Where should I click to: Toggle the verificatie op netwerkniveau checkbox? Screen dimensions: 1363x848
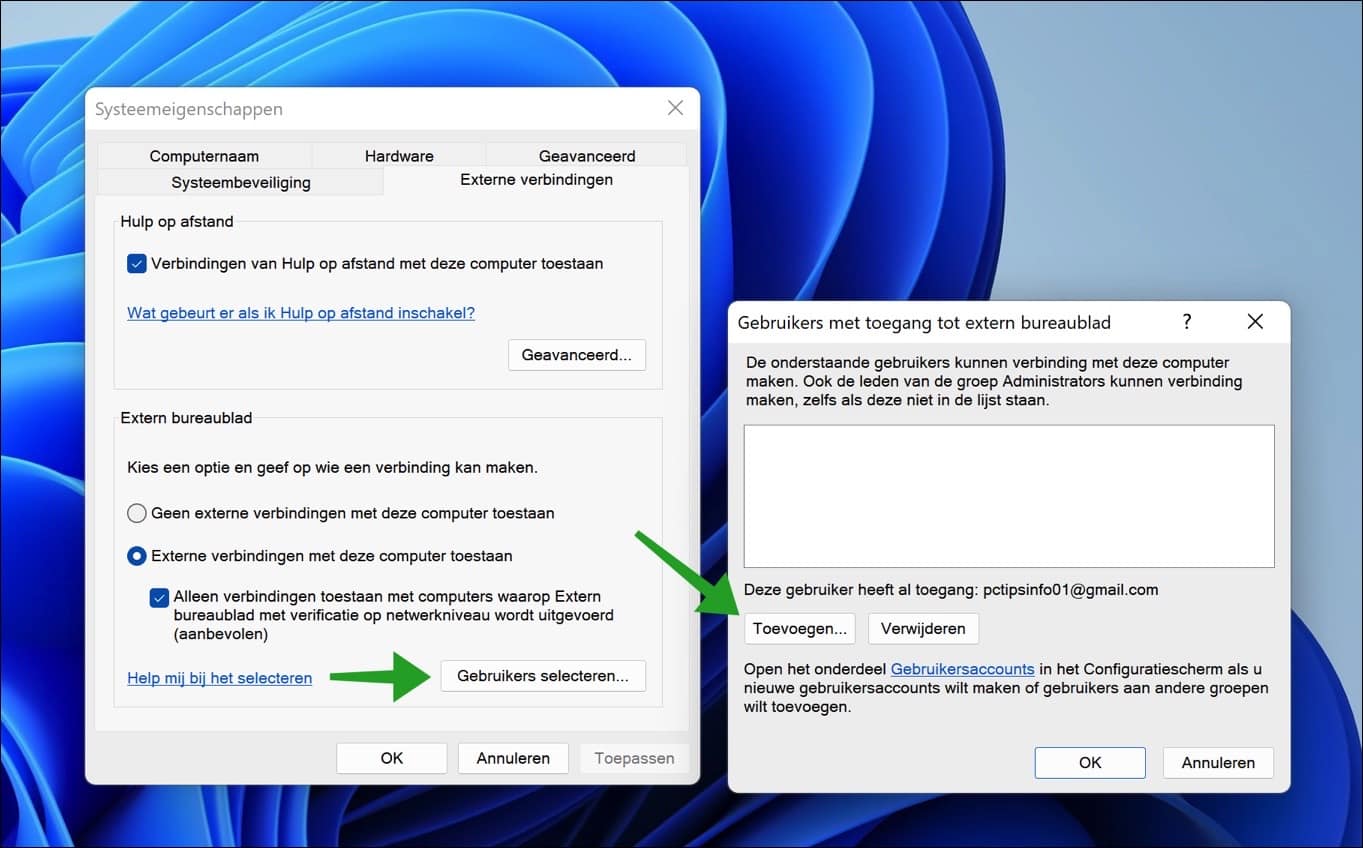tap(159, 597)
